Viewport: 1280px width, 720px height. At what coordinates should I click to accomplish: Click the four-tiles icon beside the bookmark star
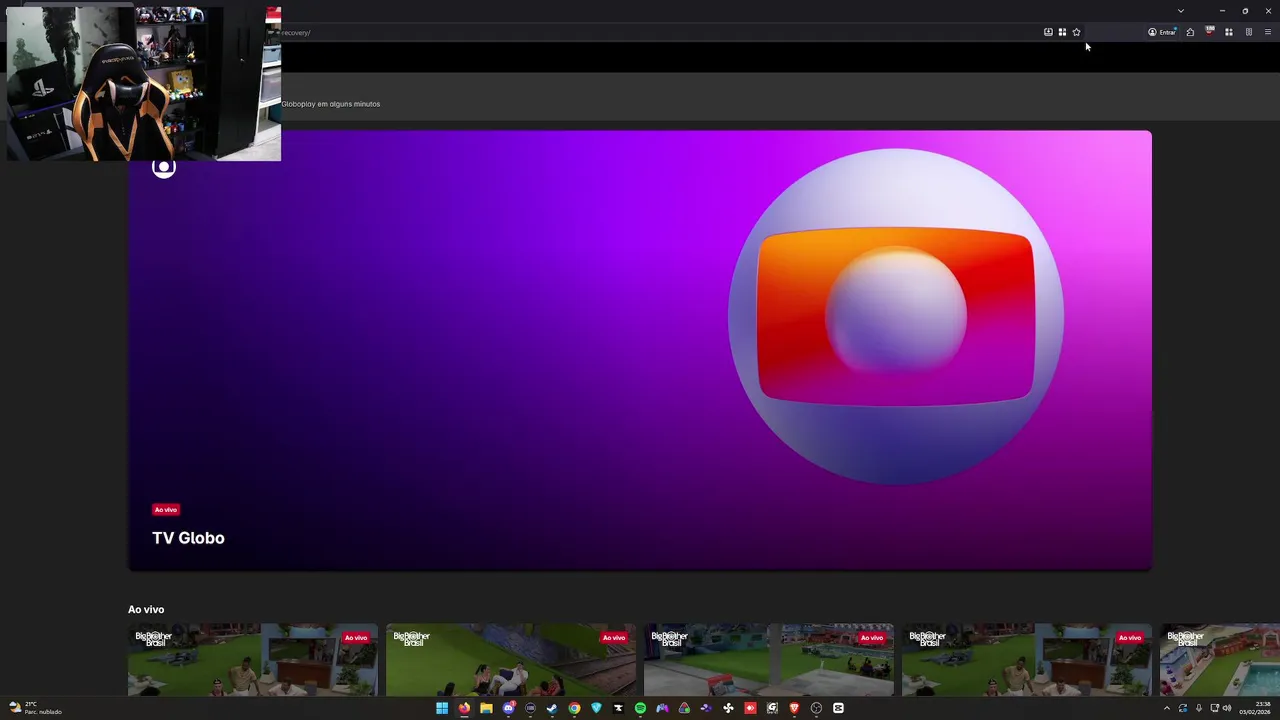1062,32
